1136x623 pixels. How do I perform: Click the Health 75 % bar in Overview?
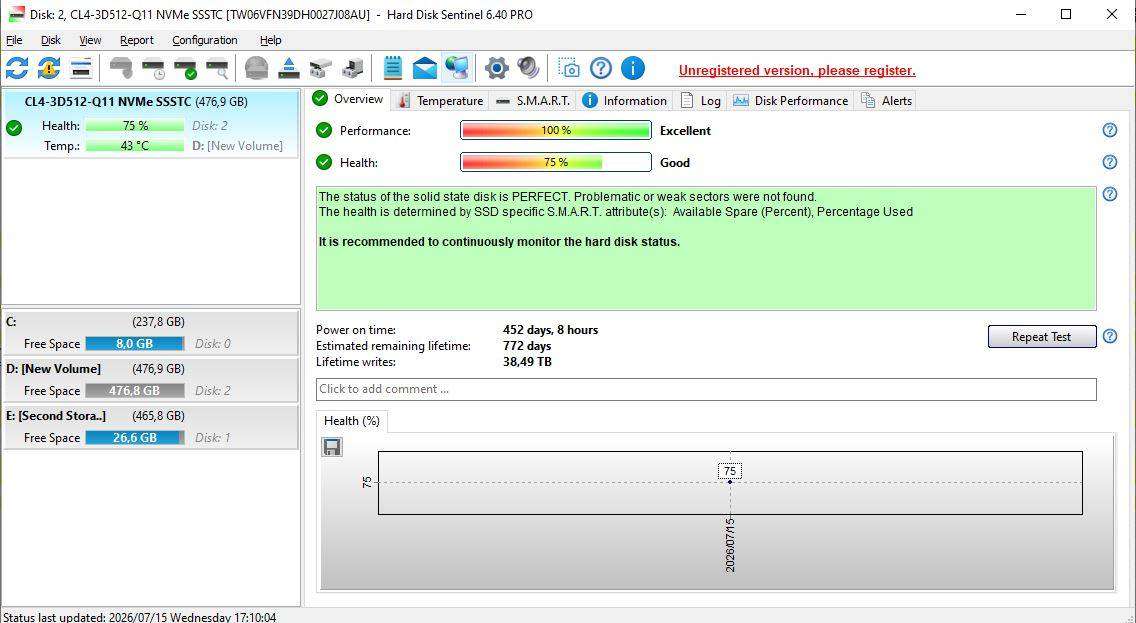click(556, 162)
